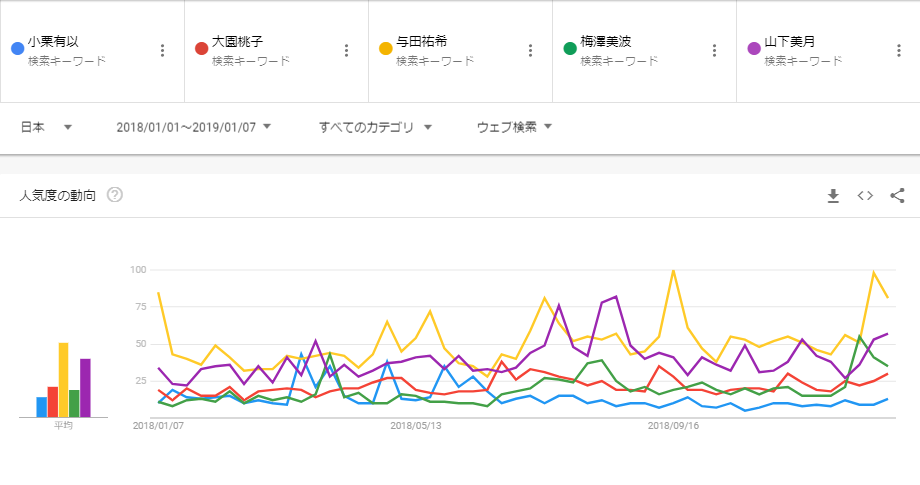Screen dimensions: 920x485
Task: Open the options menu for 小栗有以
Action: (162, 51)
